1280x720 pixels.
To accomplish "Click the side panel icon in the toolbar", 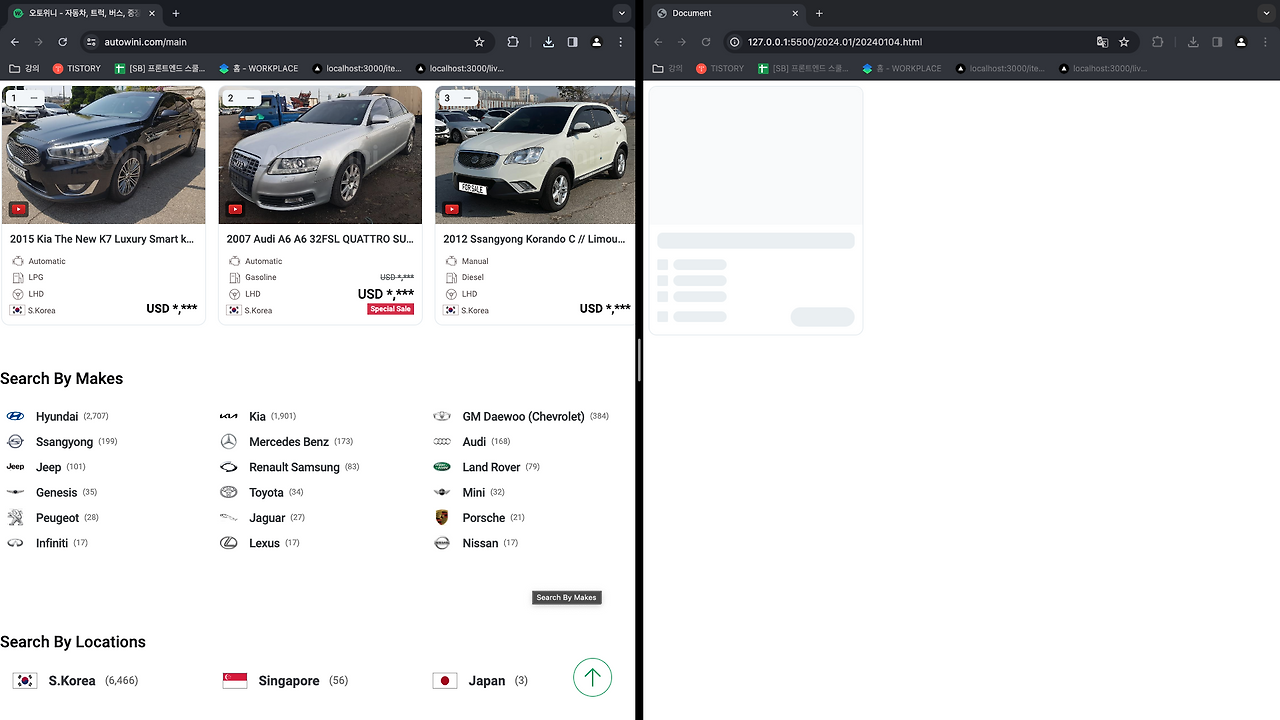I will coord(572,42).
